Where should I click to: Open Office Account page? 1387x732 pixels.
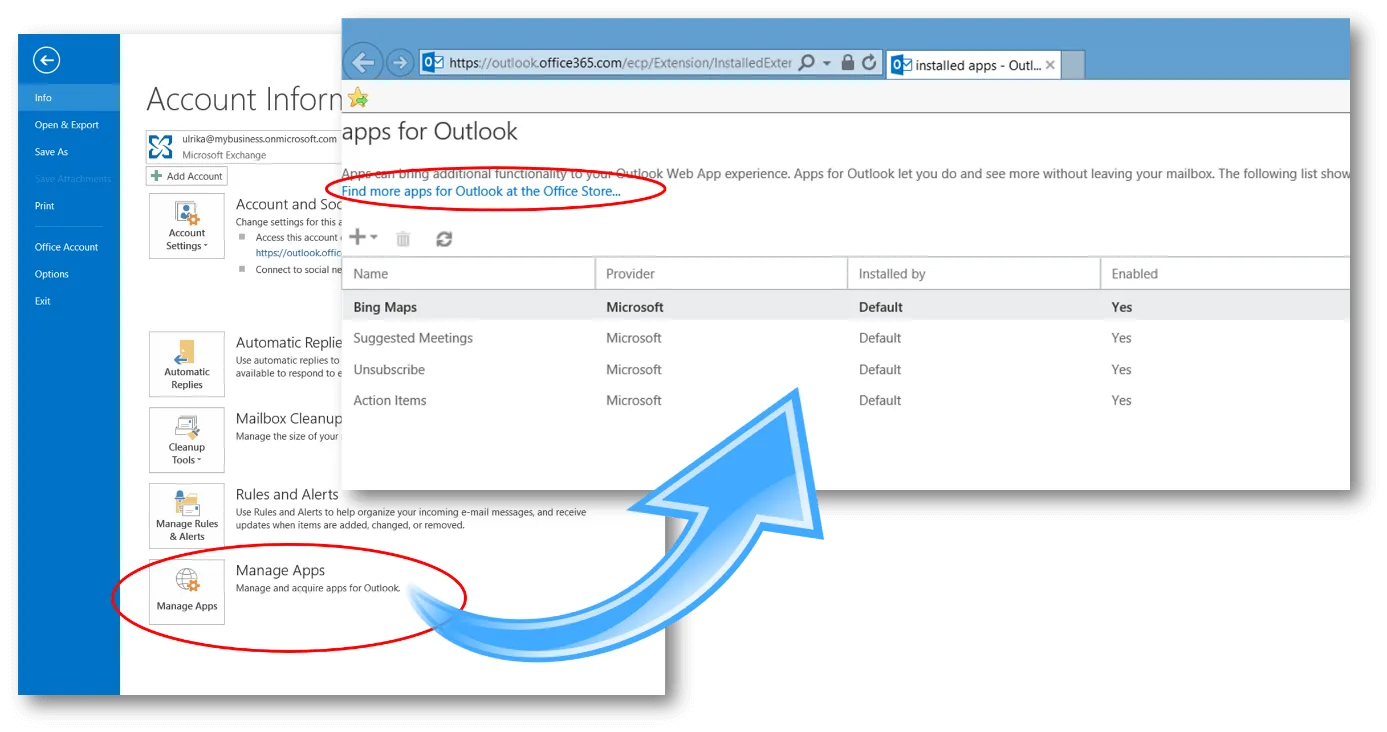[67, 247]
